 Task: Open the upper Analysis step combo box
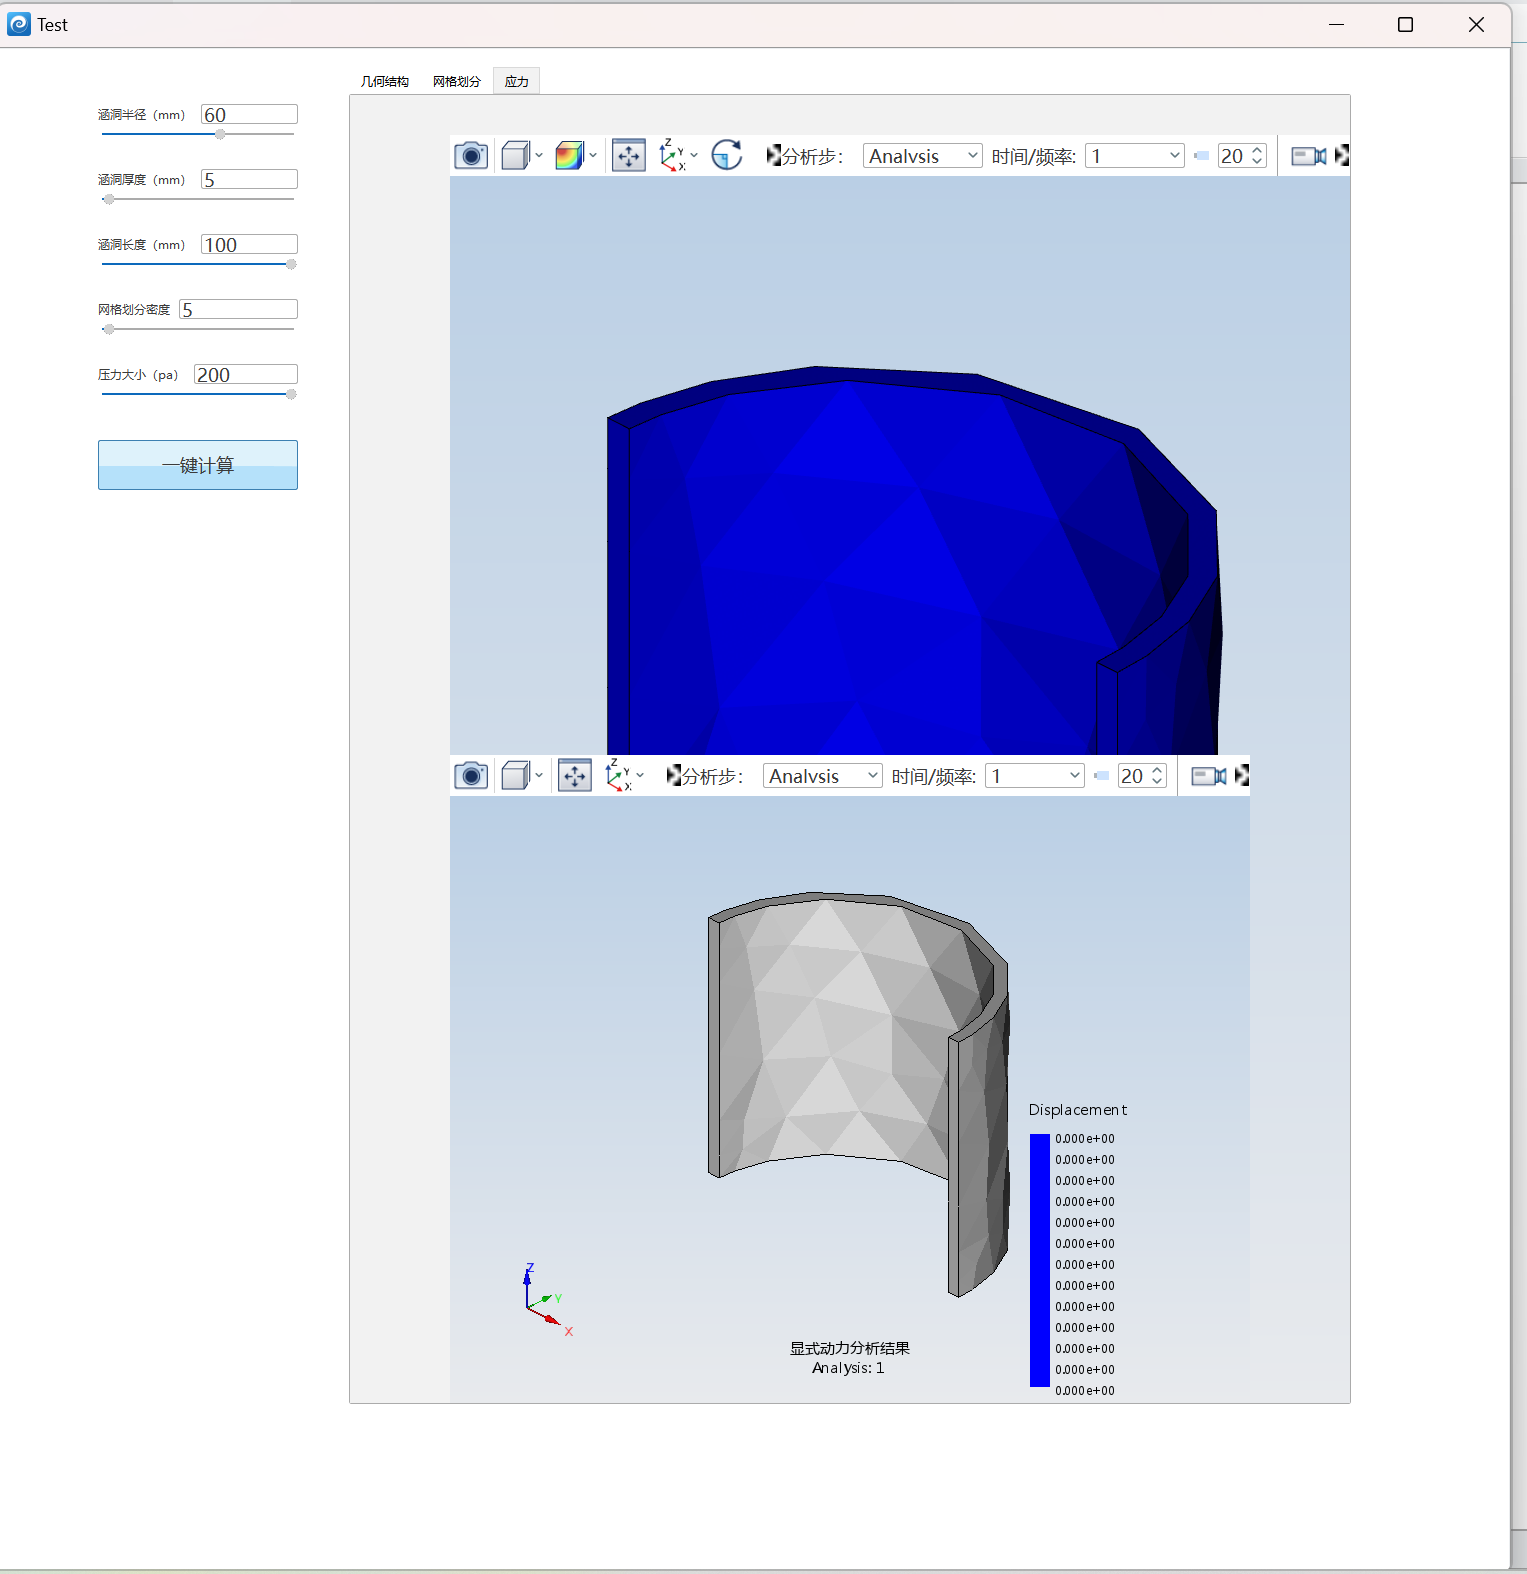pos(922,156)
